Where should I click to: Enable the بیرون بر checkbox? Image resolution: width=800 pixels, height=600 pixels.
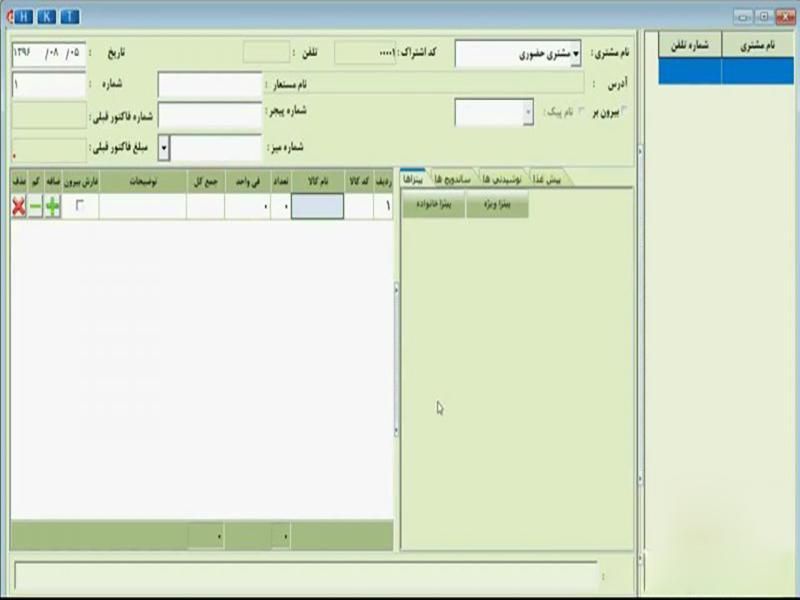[624, 110]
